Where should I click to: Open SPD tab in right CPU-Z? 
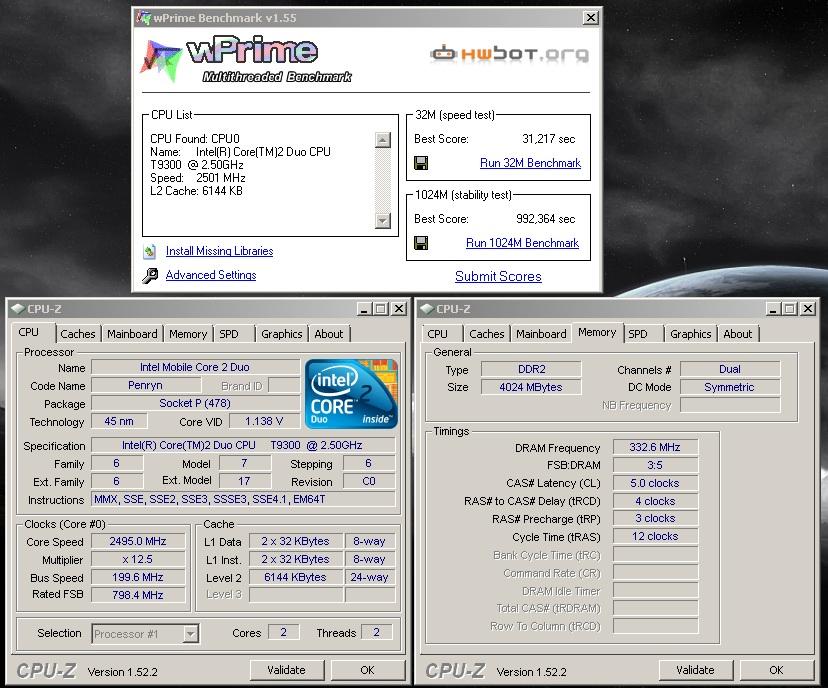click(643, 334)
